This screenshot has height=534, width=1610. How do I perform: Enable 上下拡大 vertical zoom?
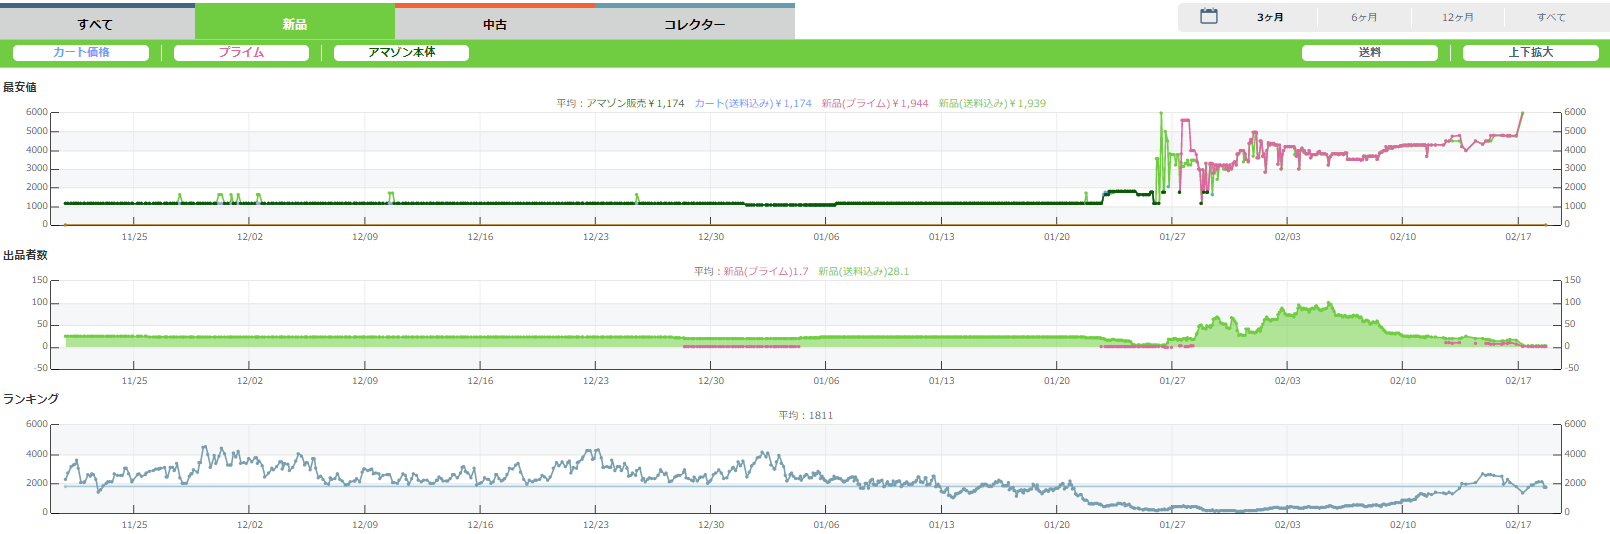(1530, 53)
